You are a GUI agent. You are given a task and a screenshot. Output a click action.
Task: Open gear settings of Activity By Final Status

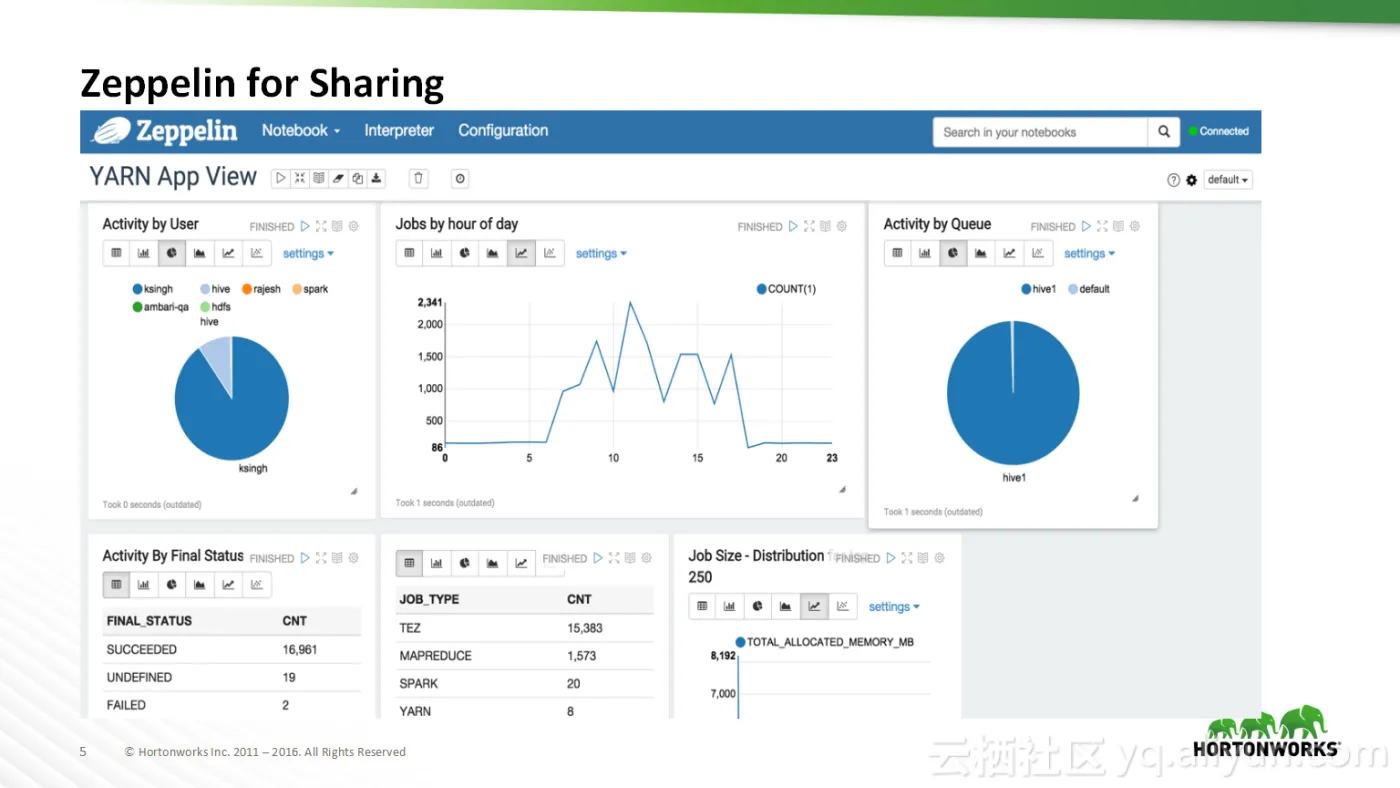click(x=353, y=558)
